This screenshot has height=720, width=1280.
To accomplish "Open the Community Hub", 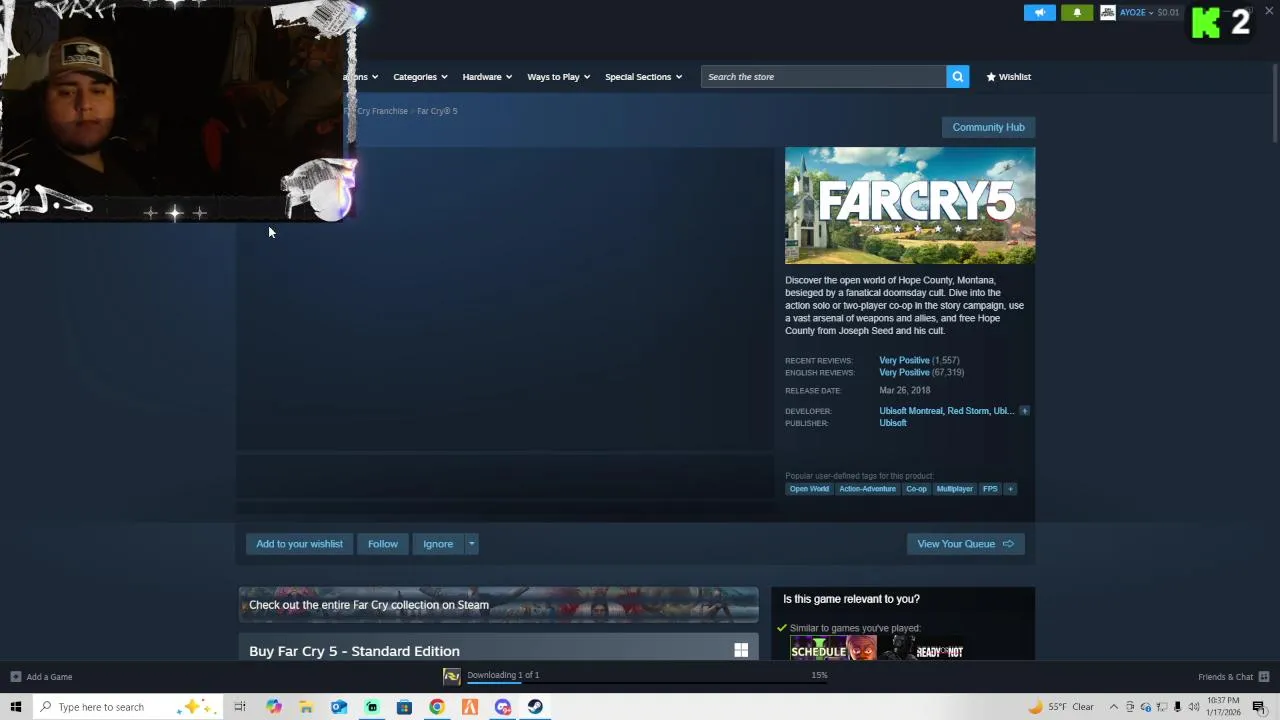I will (x=988, y=127).
